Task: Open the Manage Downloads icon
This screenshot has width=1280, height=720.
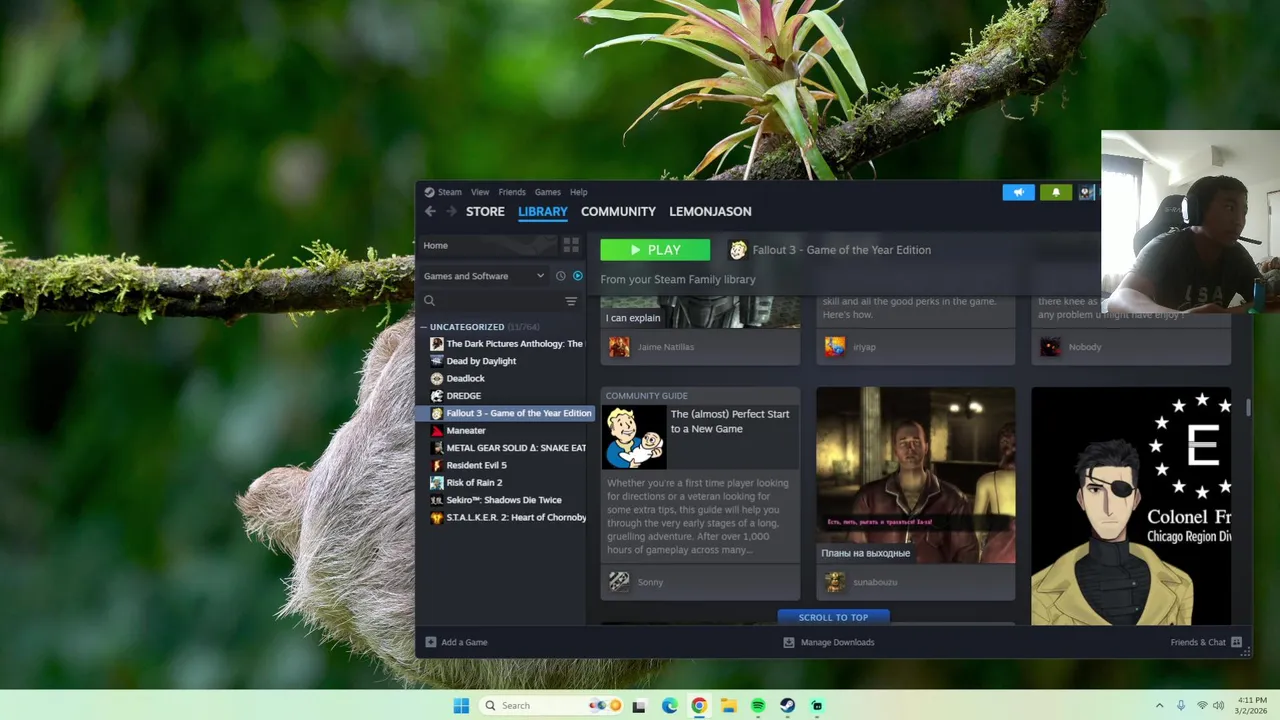Action: (789, 642)
